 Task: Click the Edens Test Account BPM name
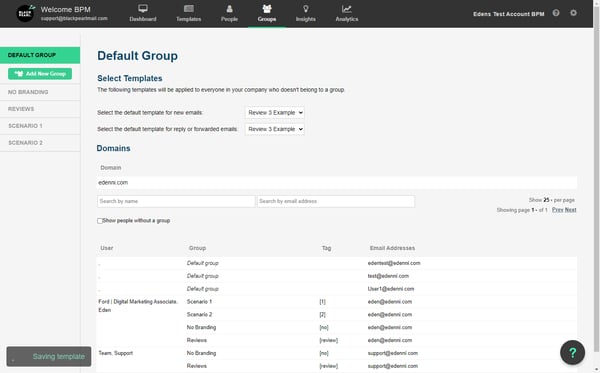pos(509,14)
